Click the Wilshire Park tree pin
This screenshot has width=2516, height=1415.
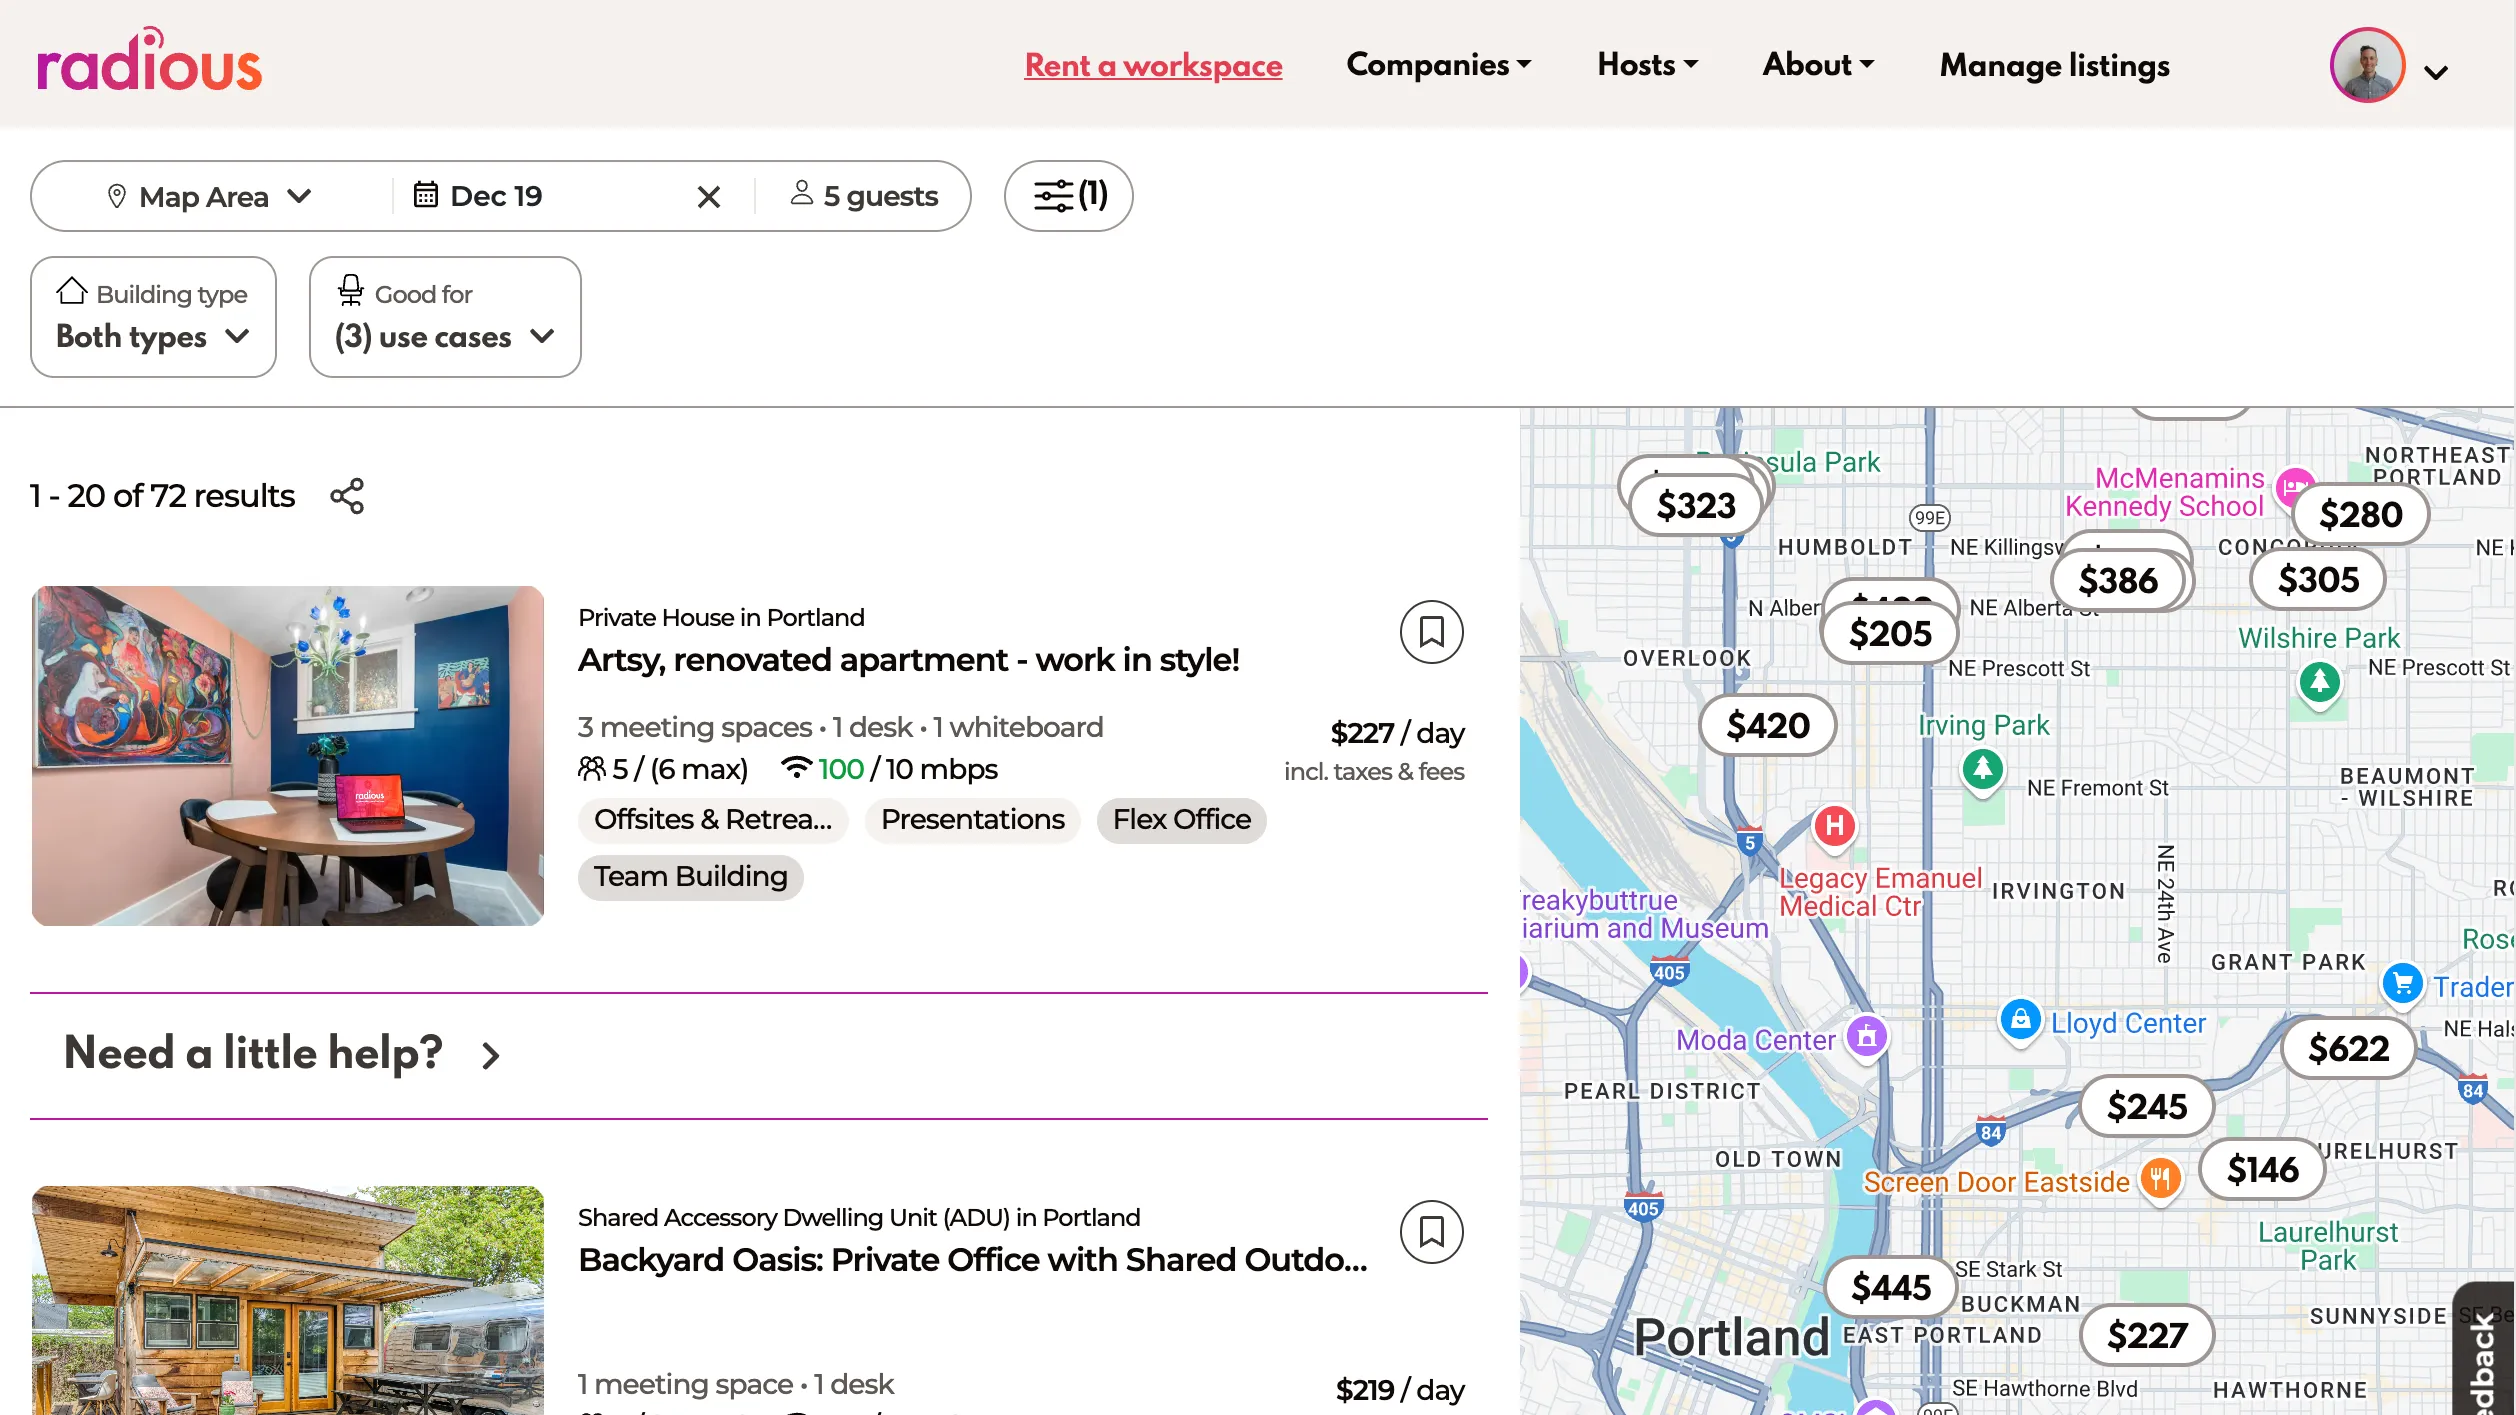click(x=2319, y=683)
